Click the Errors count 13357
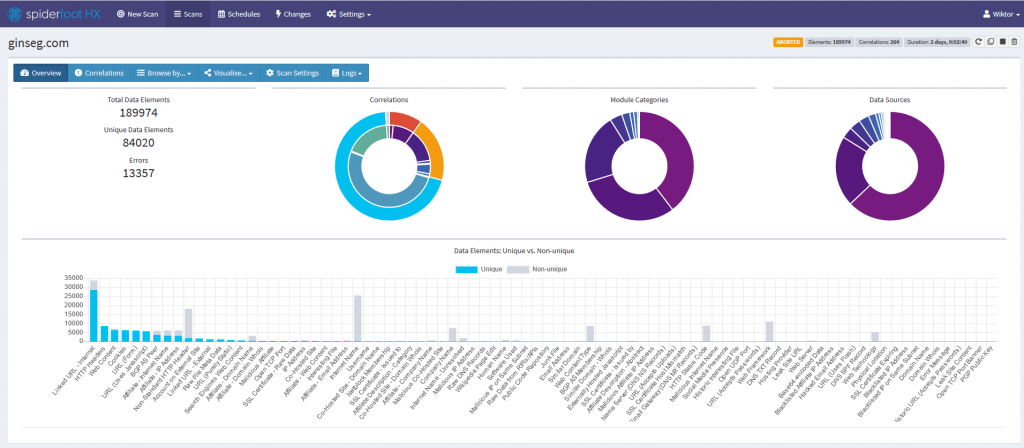 138,173
